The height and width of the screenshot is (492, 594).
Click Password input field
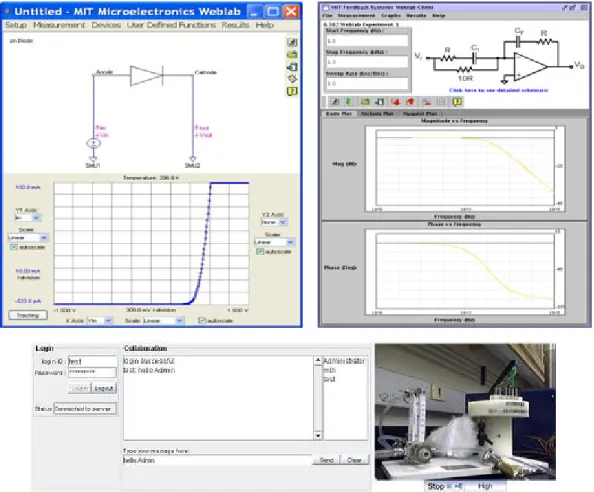pos(92,372)
